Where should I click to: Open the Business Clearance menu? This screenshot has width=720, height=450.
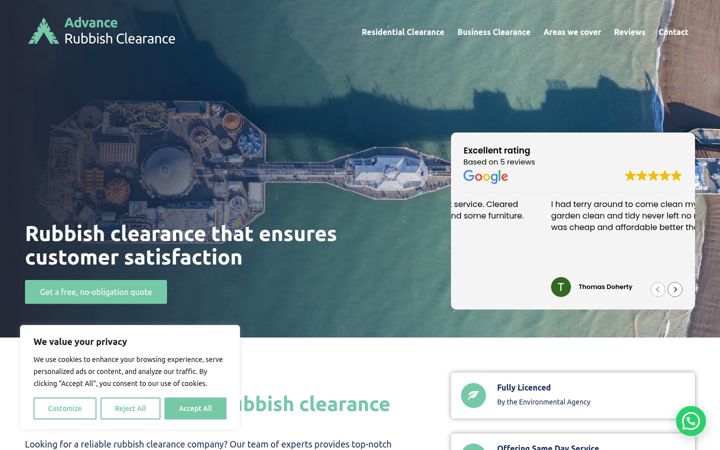(494, 32)
